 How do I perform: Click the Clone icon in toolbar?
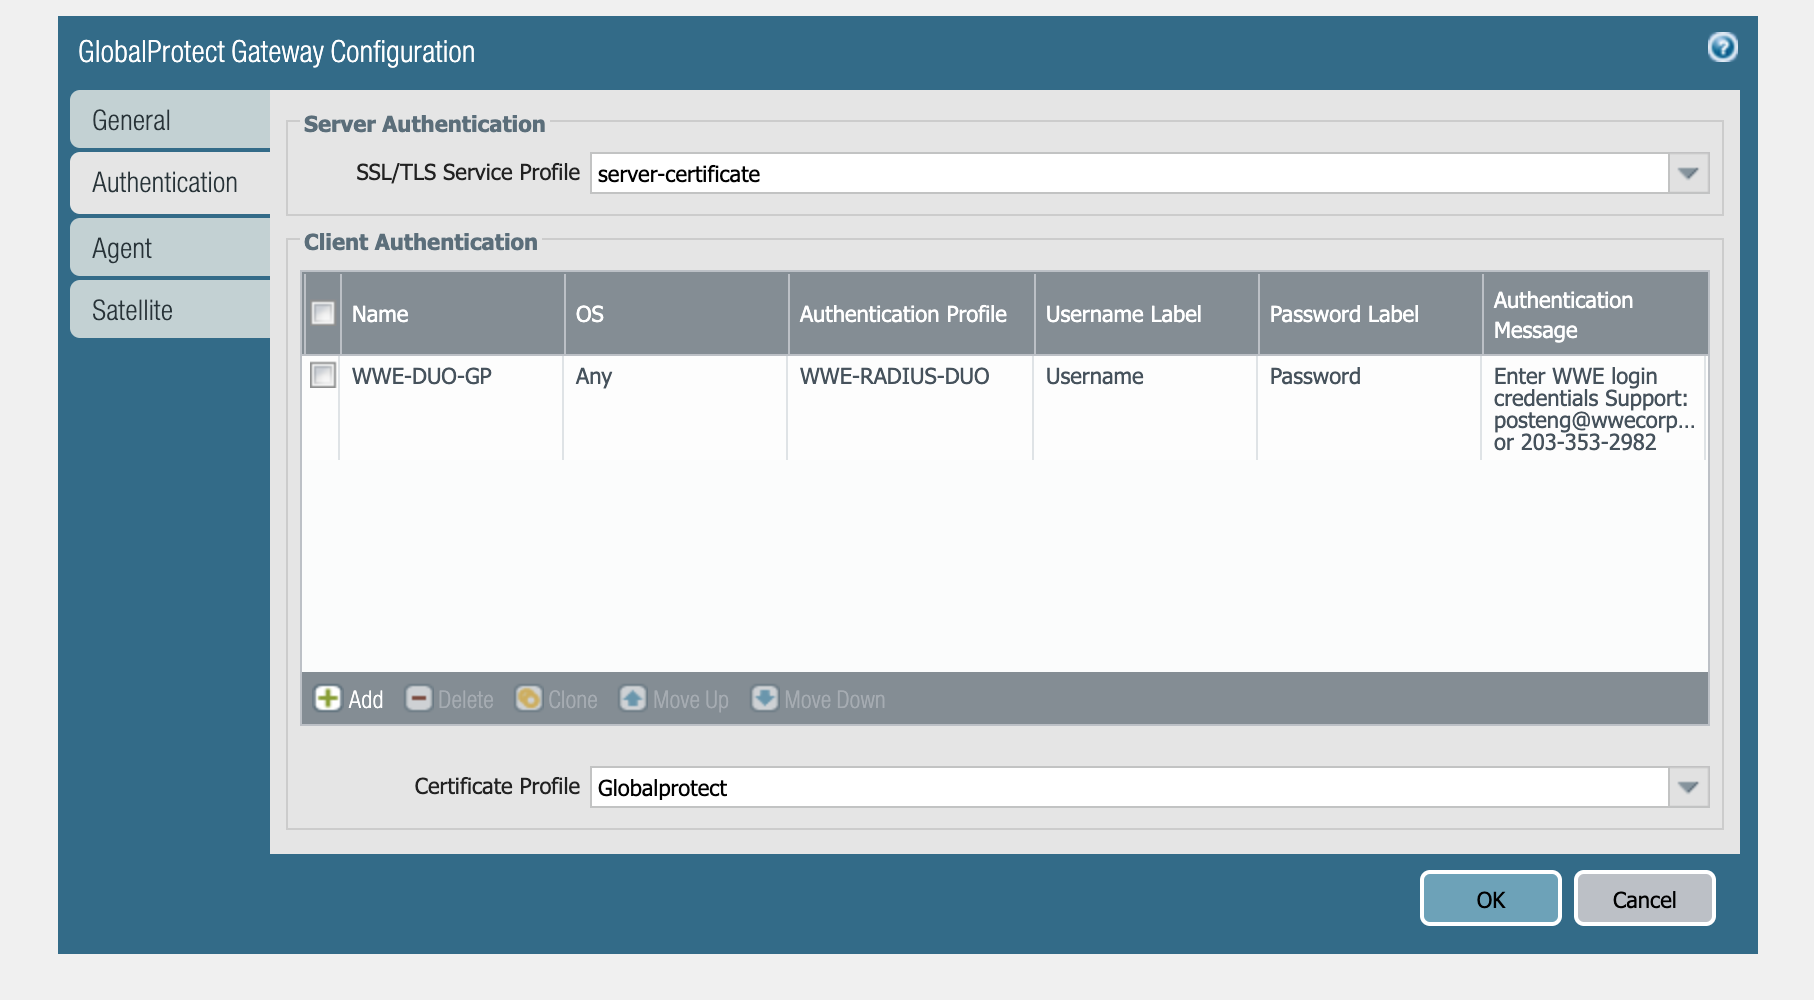528,698
